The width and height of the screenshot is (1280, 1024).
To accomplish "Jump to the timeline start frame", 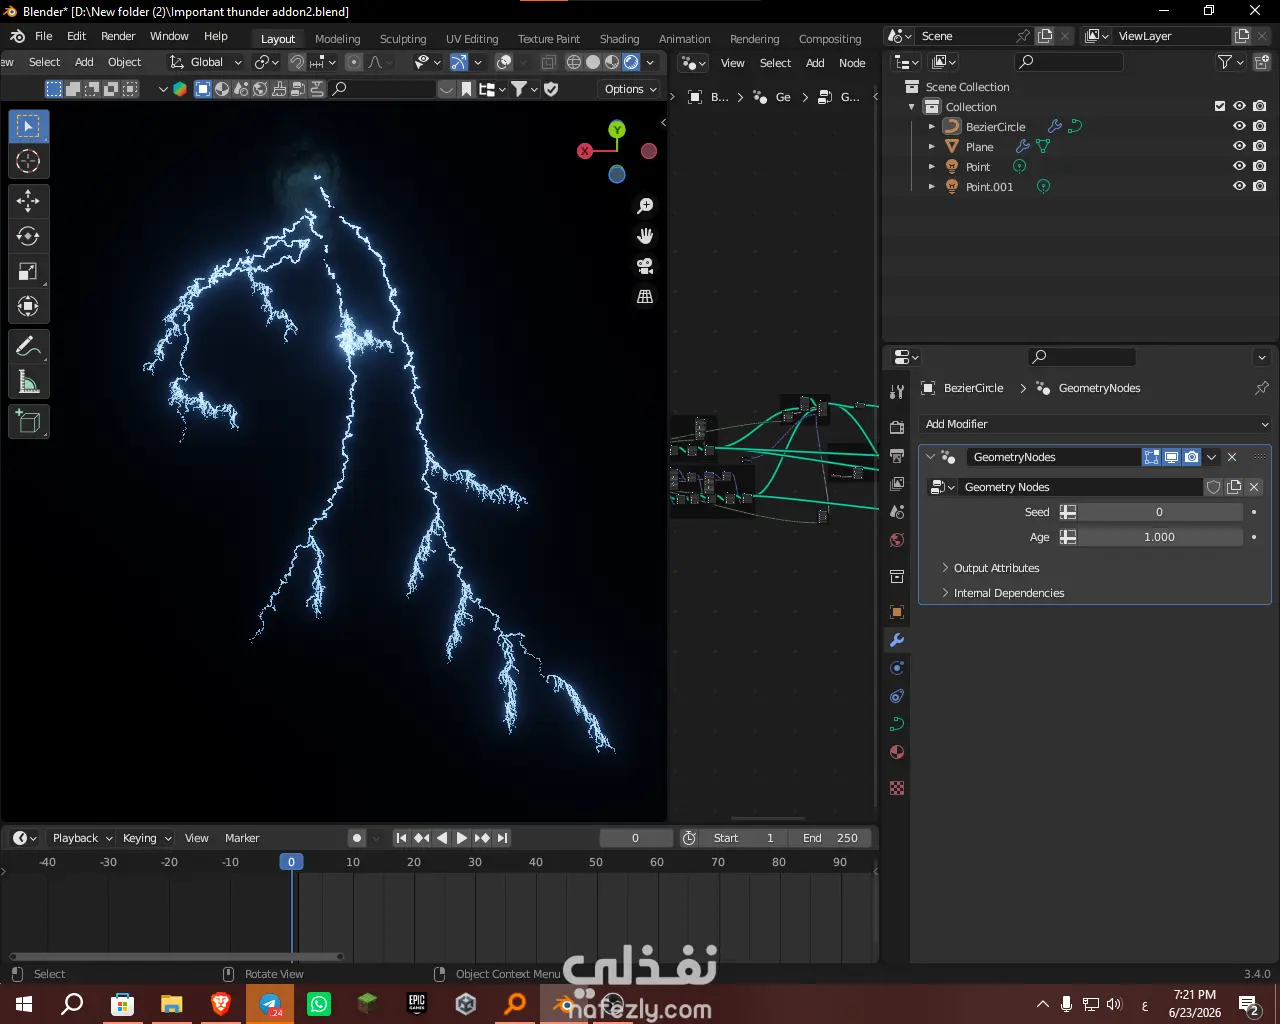I will click(401, 838).
